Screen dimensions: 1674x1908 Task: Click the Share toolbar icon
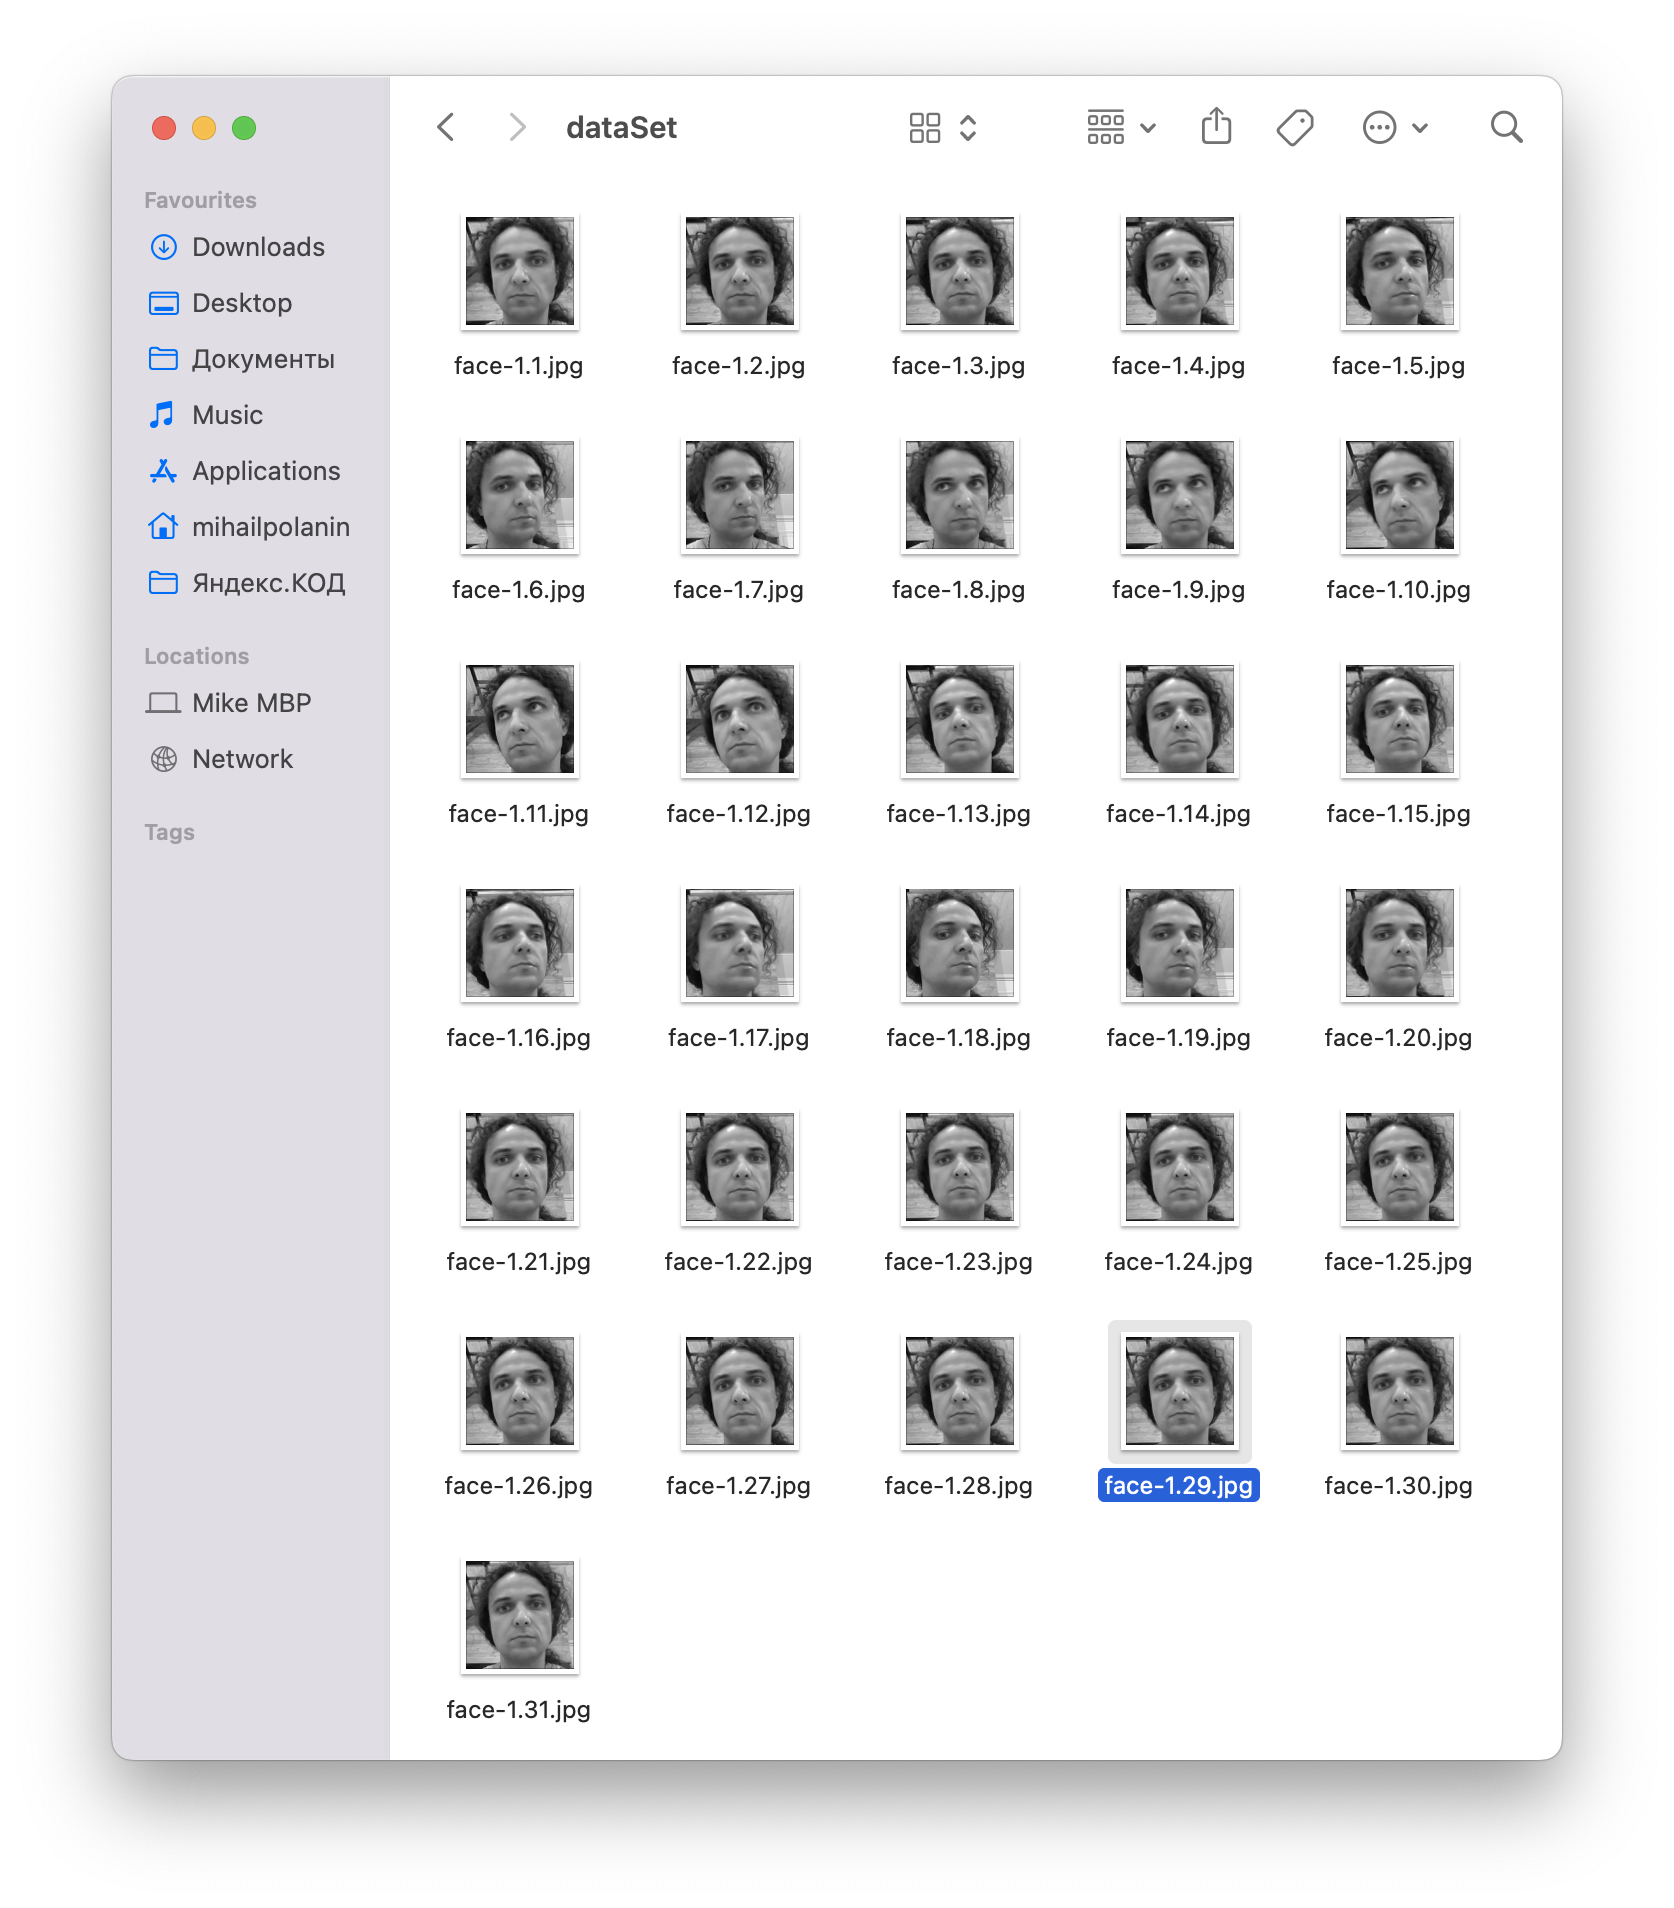1216,127
